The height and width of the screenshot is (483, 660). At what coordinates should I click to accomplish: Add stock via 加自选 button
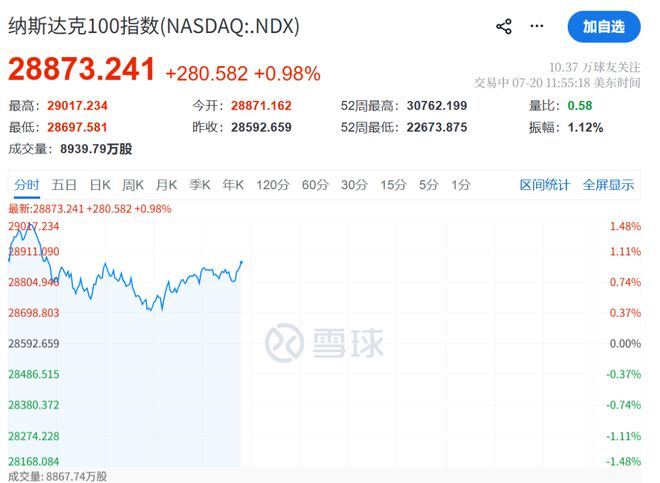click(x=604, y=27)
